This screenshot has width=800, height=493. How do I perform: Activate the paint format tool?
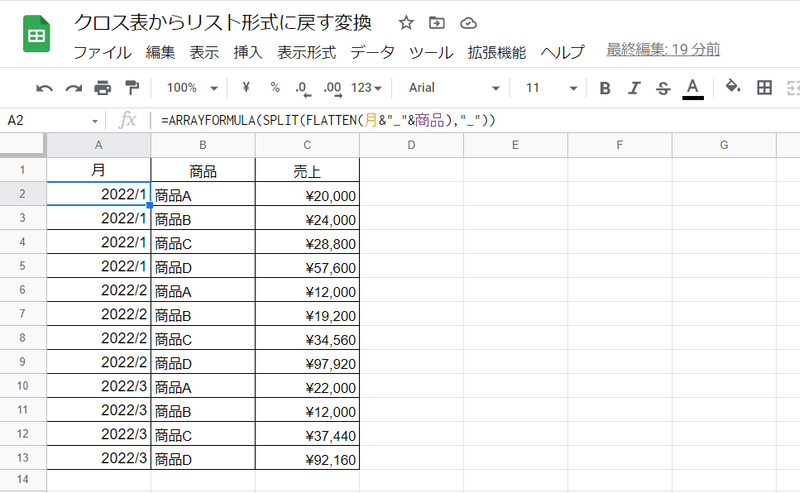point(132,87)
